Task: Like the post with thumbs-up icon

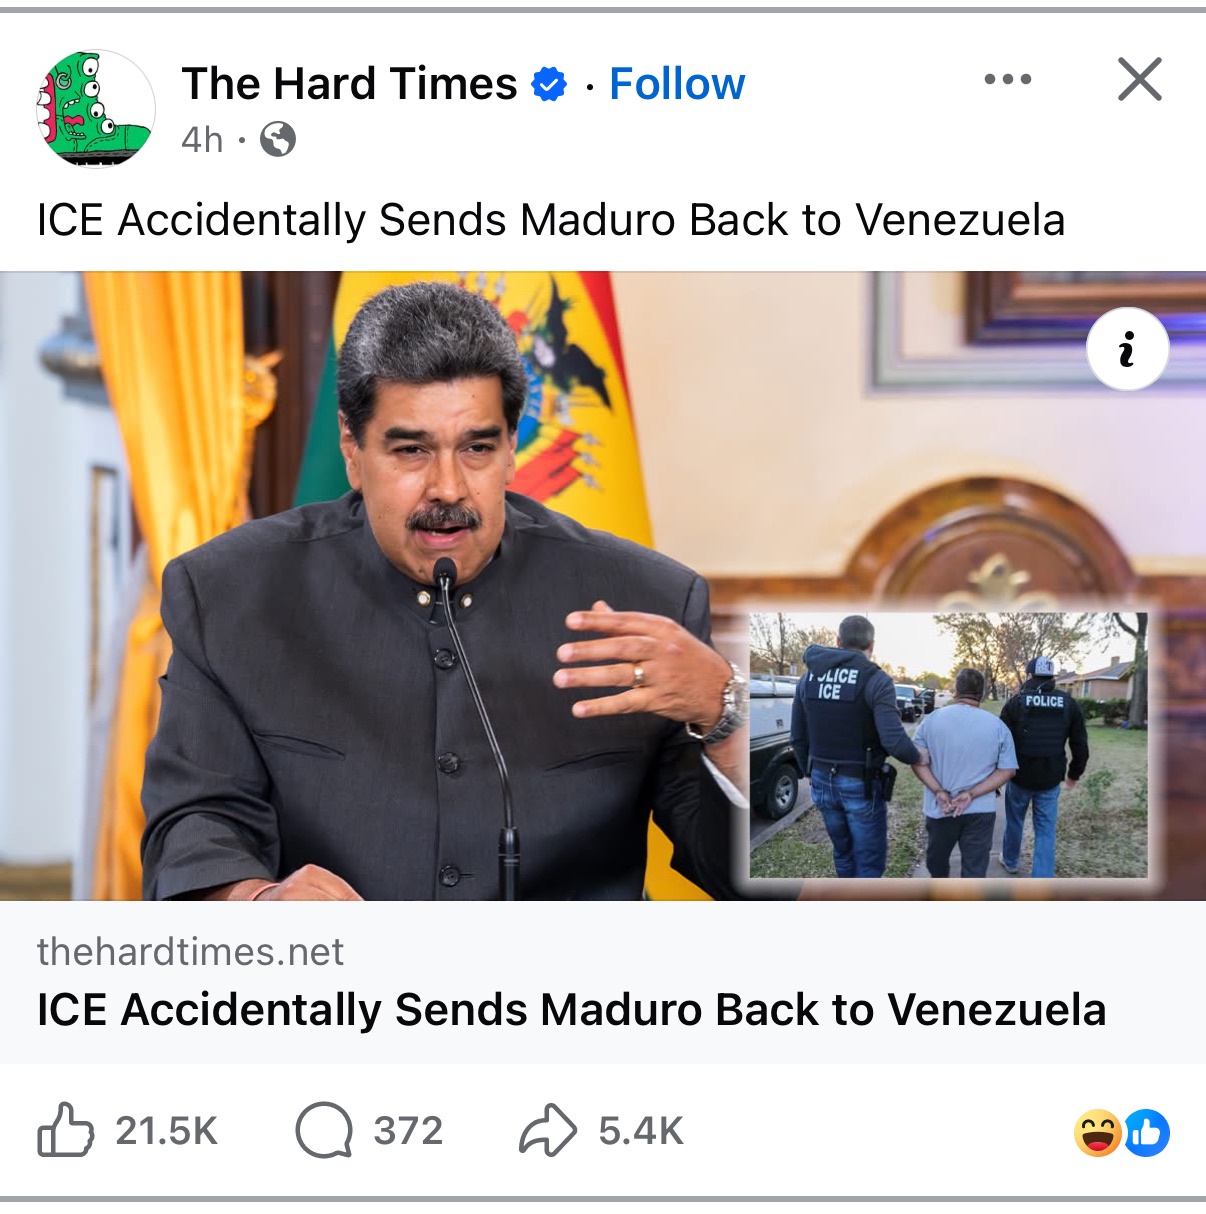Action: pos(65,1130)
